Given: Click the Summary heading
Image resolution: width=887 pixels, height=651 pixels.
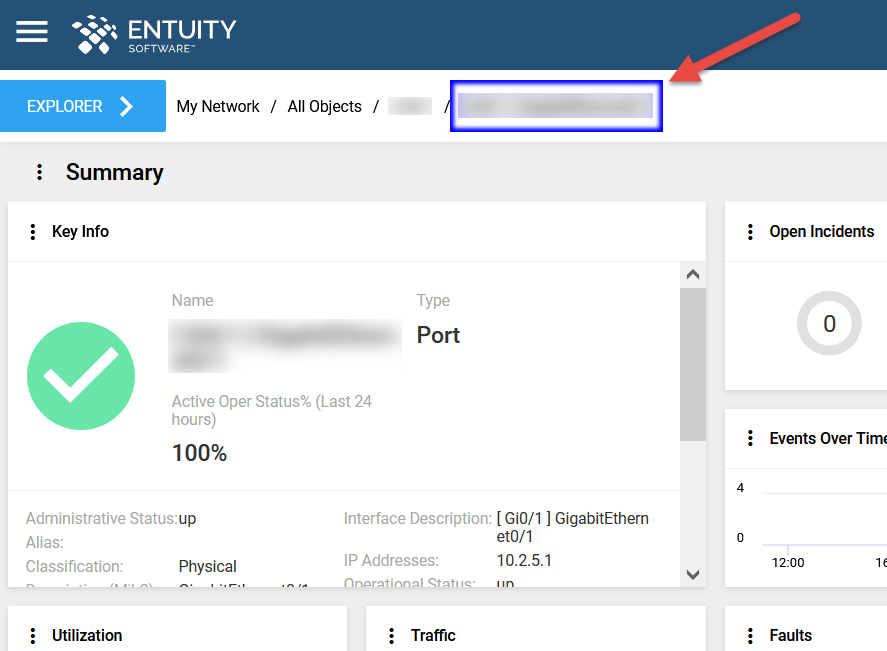Looking at the screenshot, I should click(114, 172).
